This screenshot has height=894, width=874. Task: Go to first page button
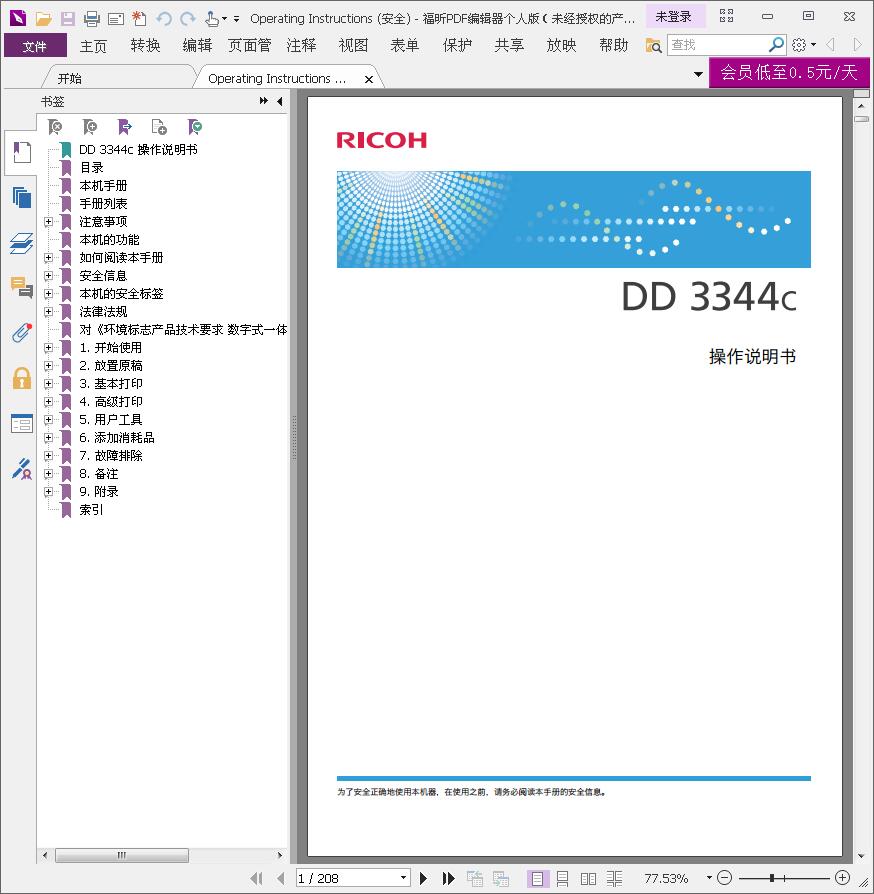pos(257,878)
